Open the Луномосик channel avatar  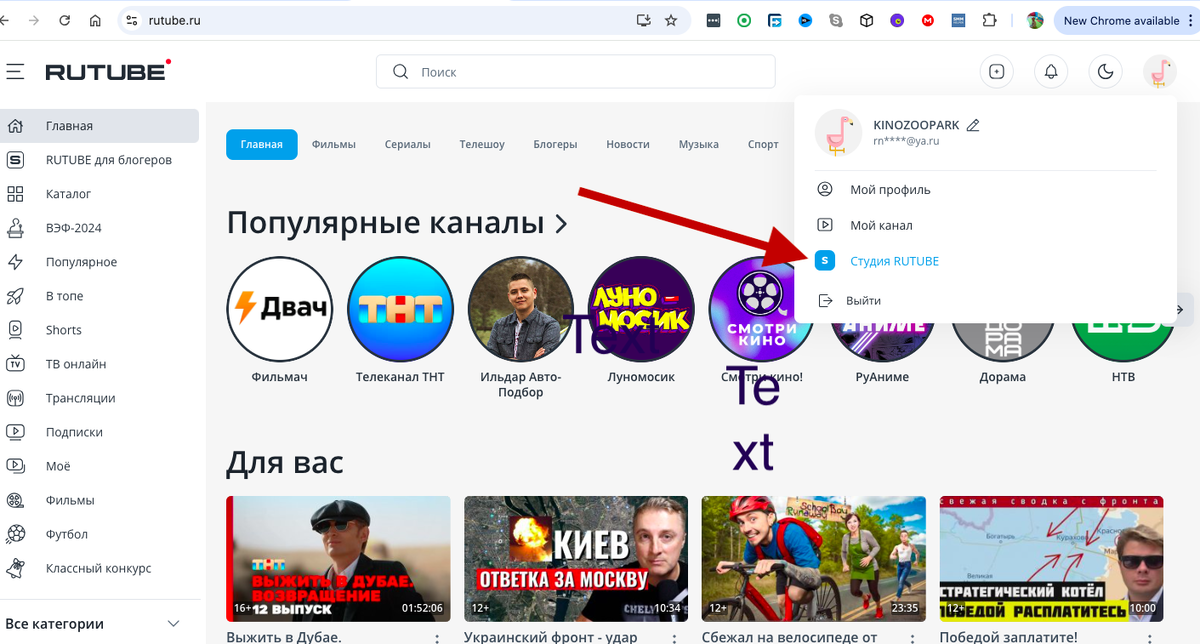point(641,308)
